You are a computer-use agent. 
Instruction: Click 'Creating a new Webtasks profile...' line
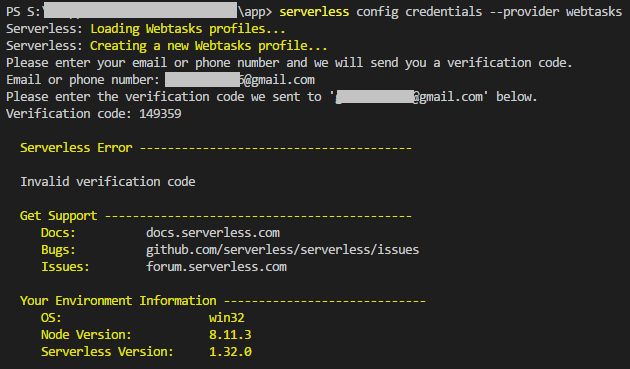(x=209, y=46)
